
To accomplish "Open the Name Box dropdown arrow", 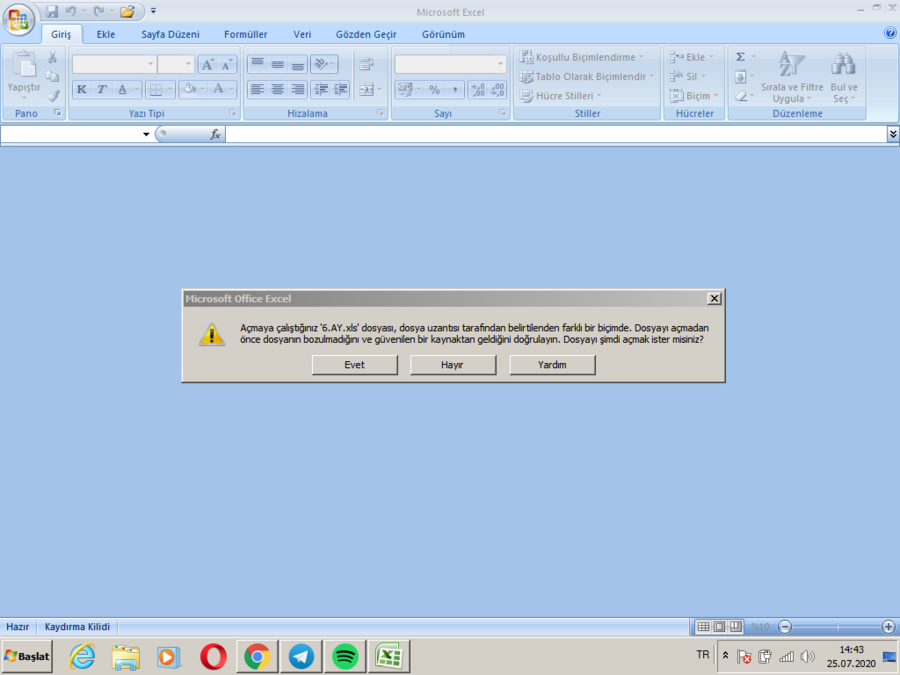I will [146, 134].
